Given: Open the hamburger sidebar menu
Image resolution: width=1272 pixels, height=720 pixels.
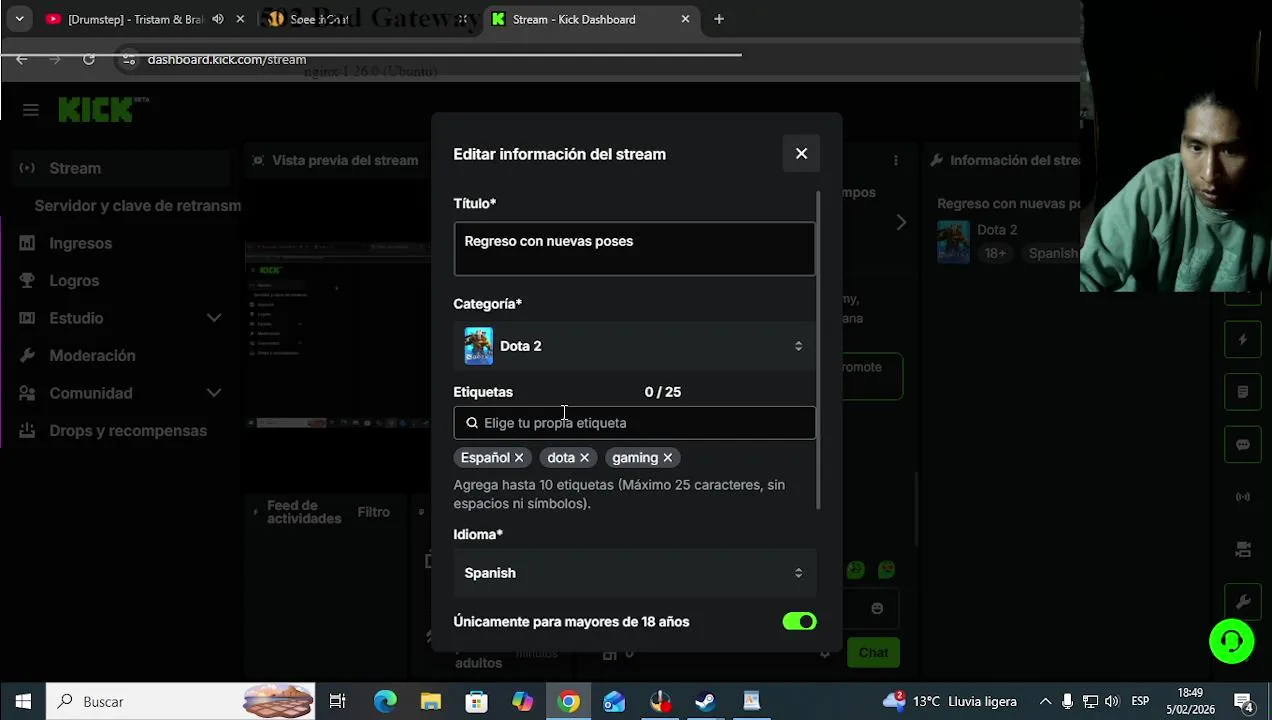Looking at the screenshot, I should point(30,110).
